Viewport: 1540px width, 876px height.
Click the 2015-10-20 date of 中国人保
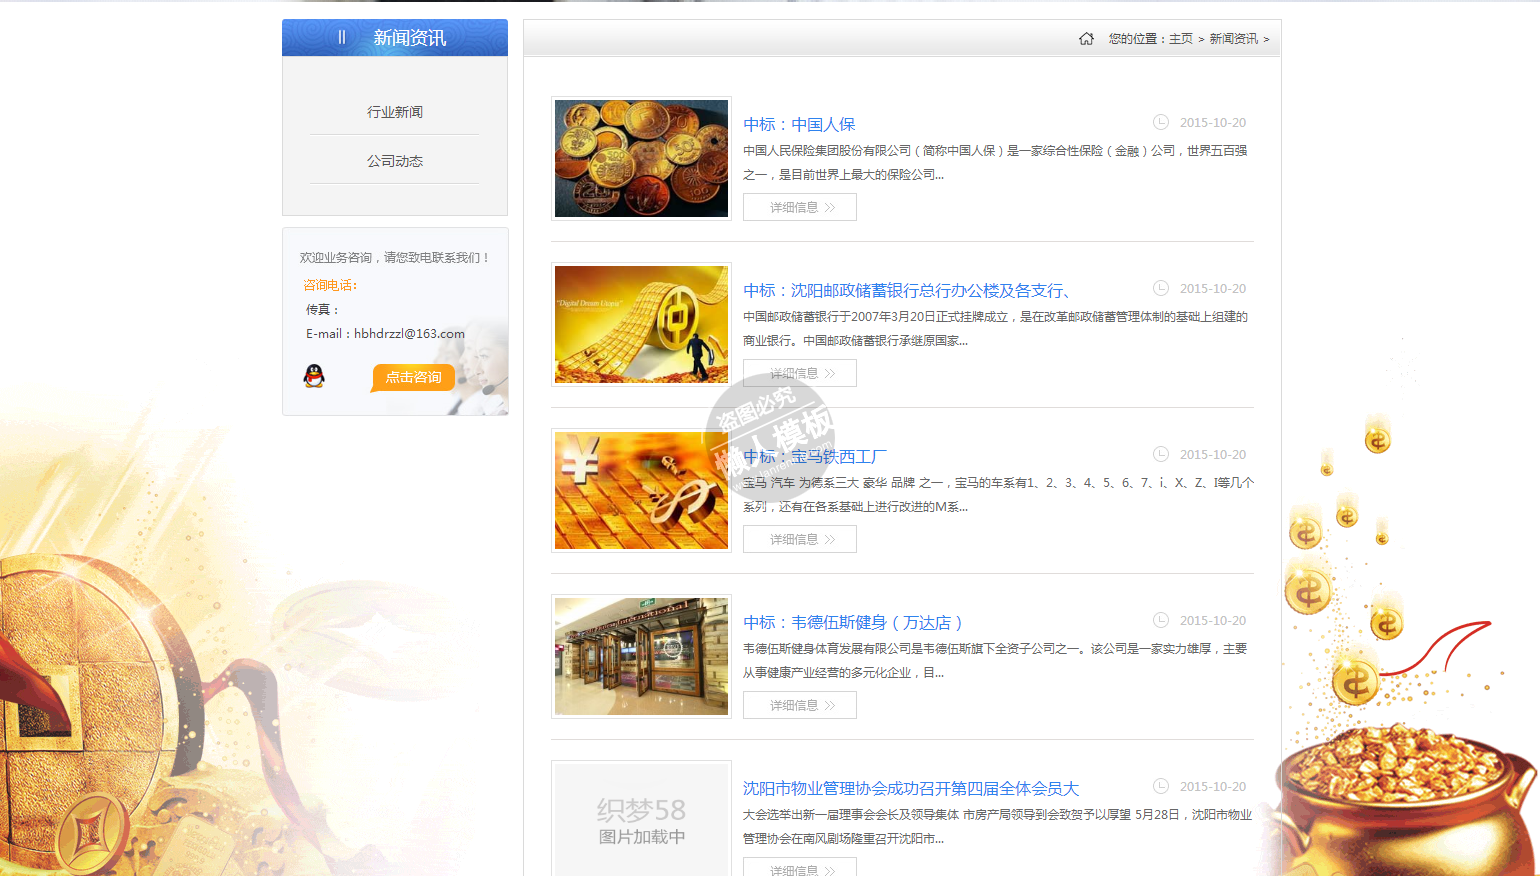click(1213, 122)
